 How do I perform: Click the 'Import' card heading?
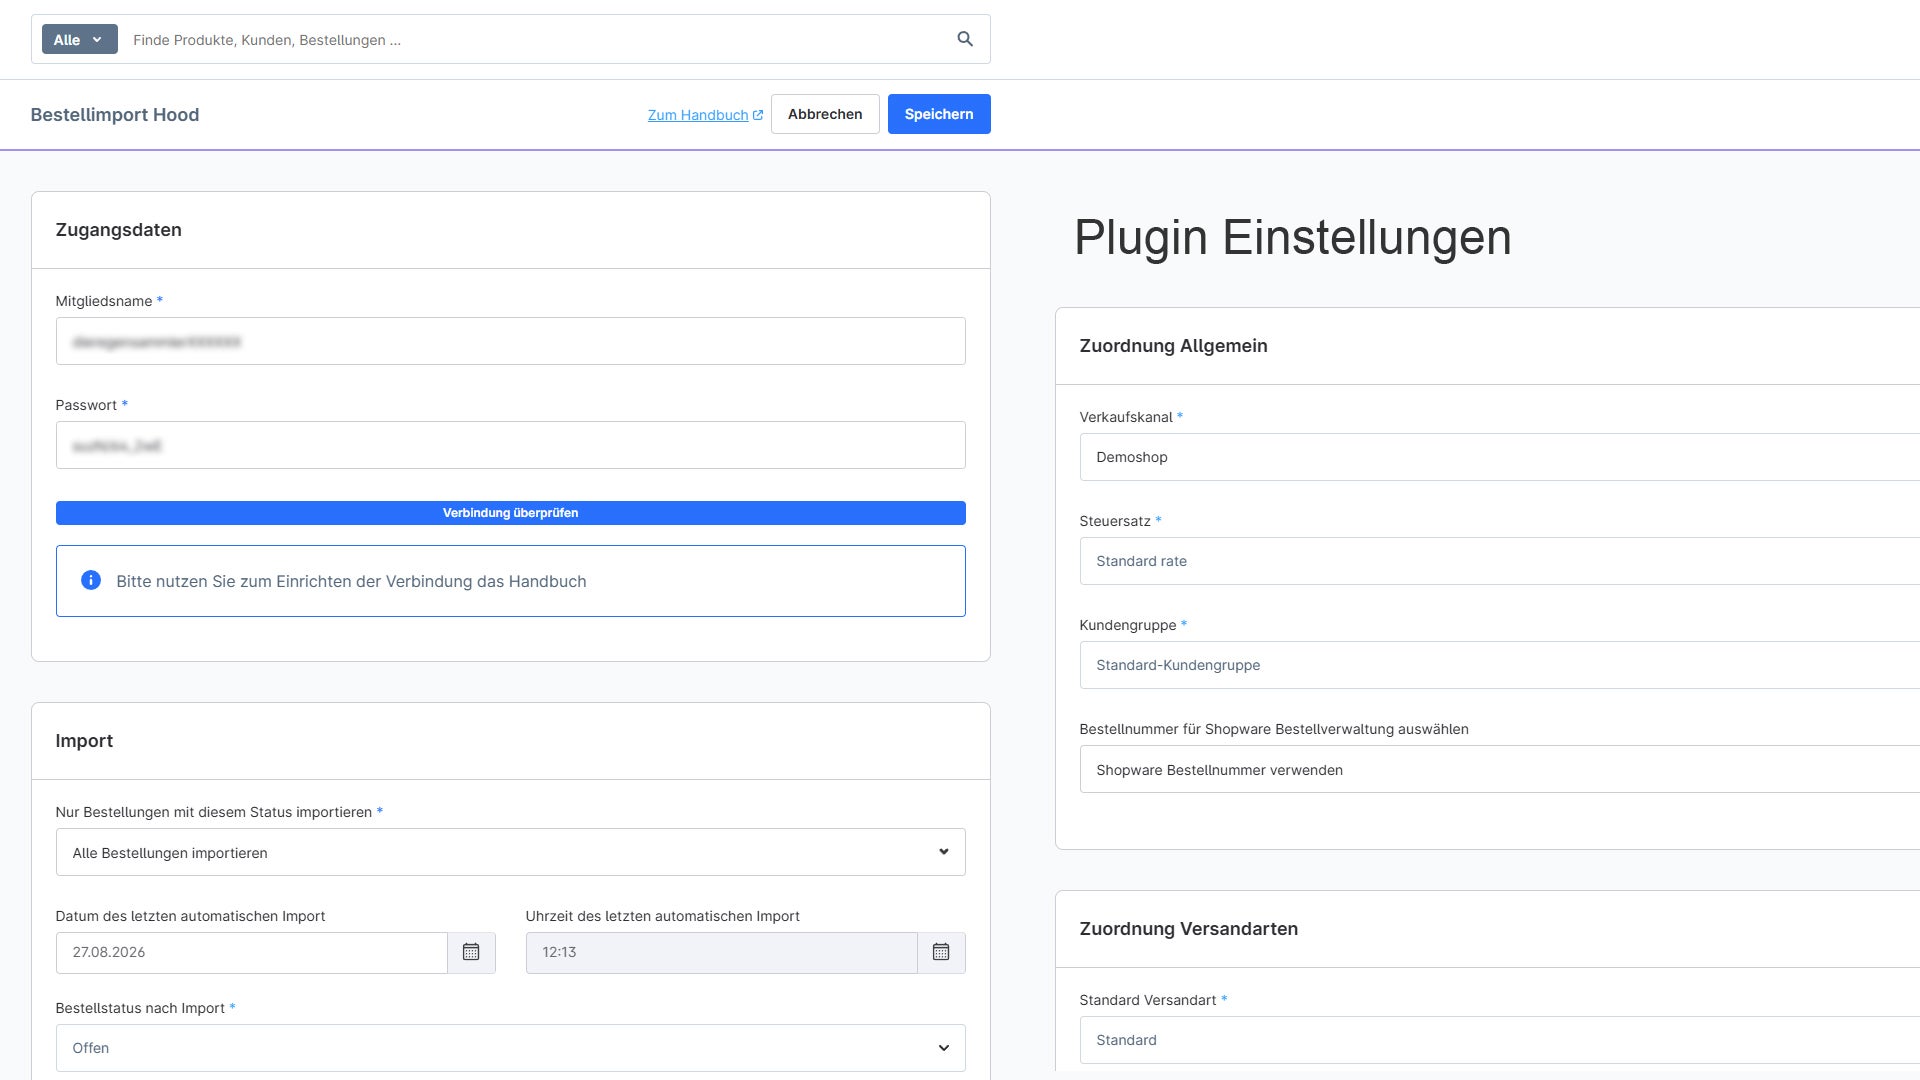[84, 741]
